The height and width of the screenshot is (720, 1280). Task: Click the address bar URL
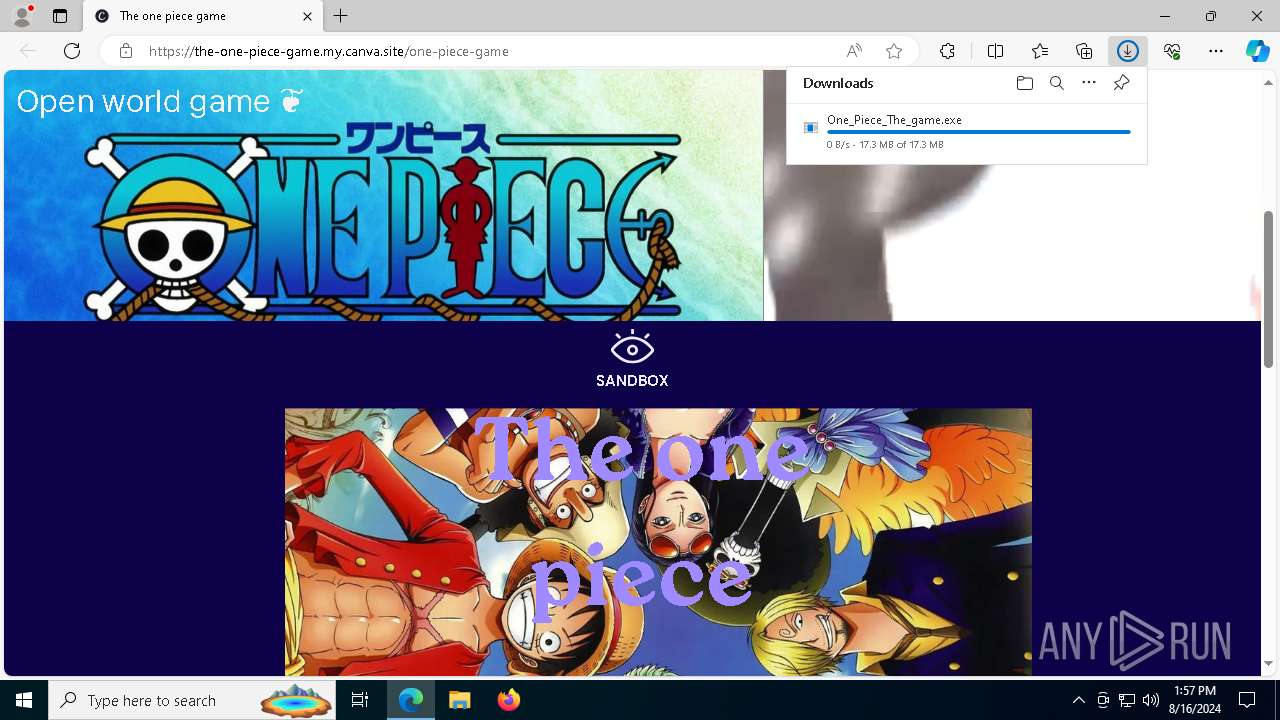click(x=329, y=51)
